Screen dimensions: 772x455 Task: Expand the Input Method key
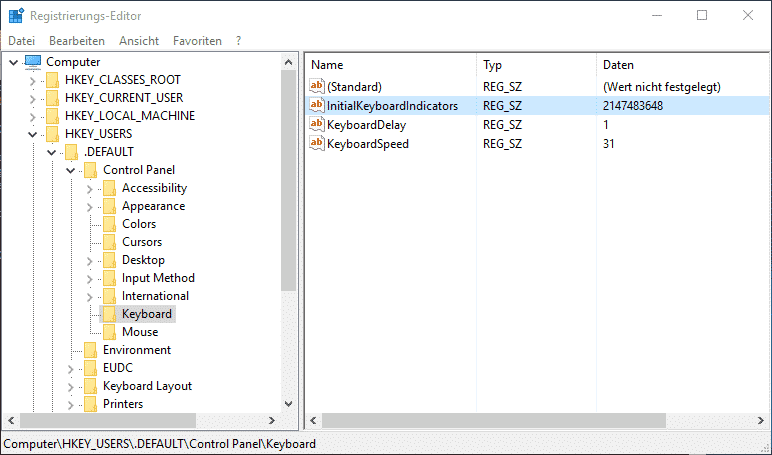coord(90,279)
